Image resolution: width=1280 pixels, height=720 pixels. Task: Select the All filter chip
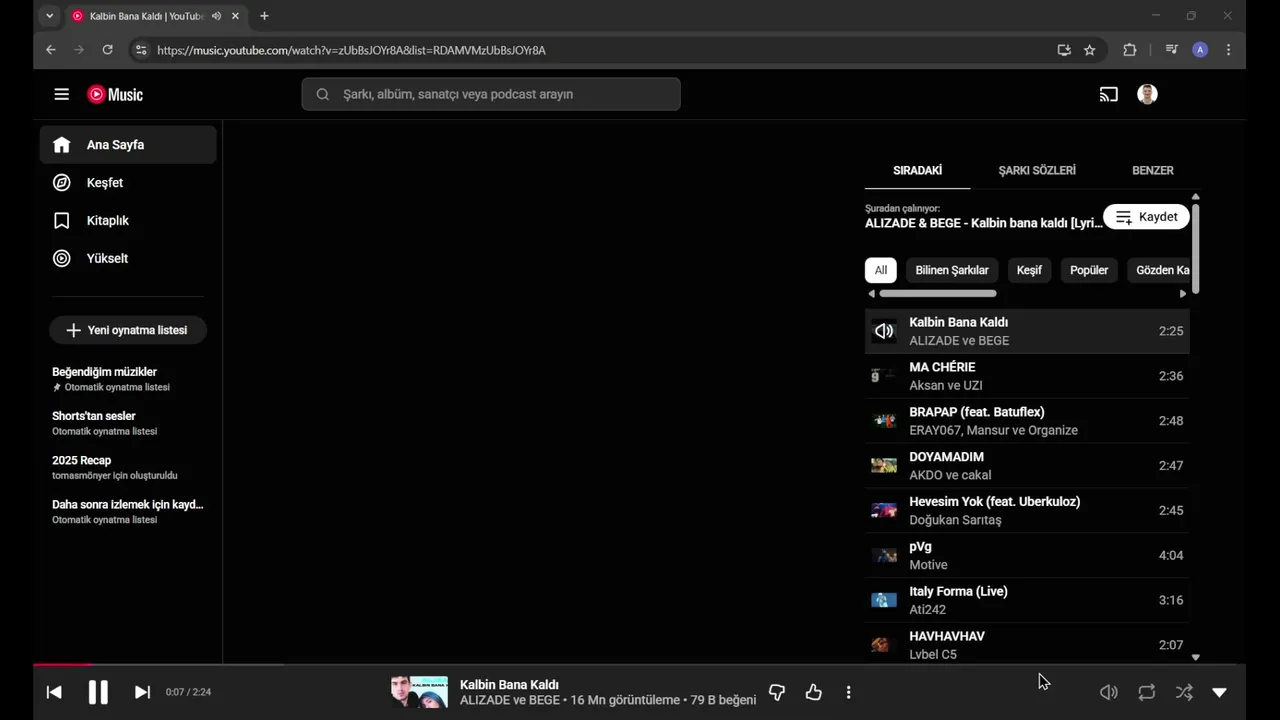coord(881,270)
